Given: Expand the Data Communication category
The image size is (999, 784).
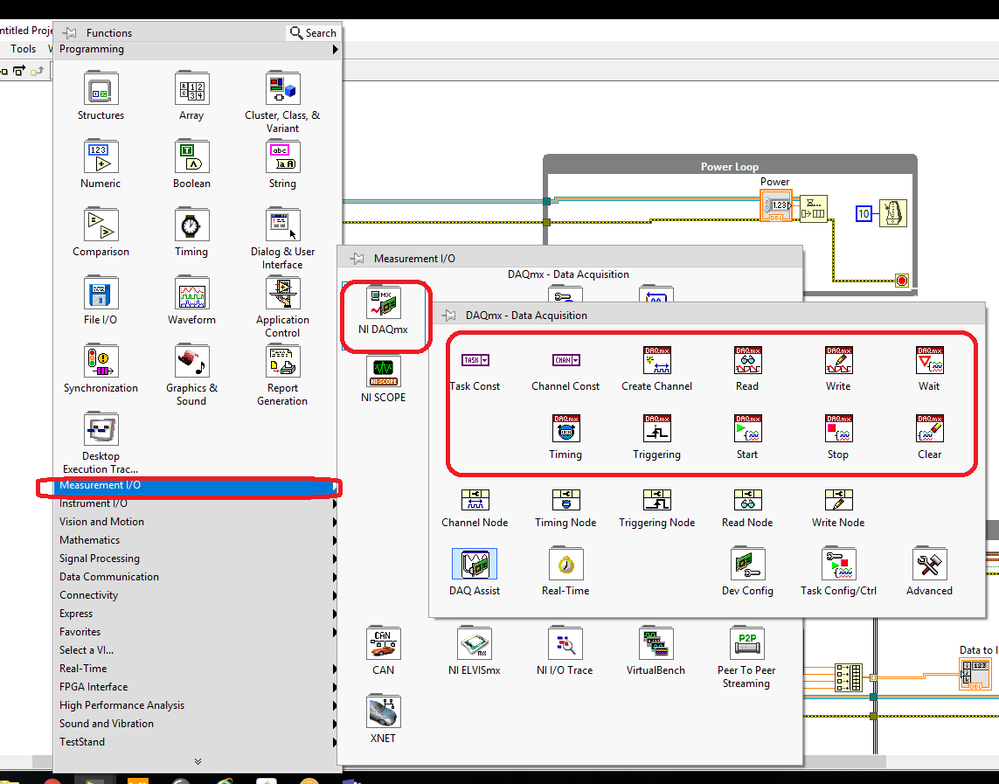Looking at the screenshot, I should pyautogui.click(x=198, y=577).
